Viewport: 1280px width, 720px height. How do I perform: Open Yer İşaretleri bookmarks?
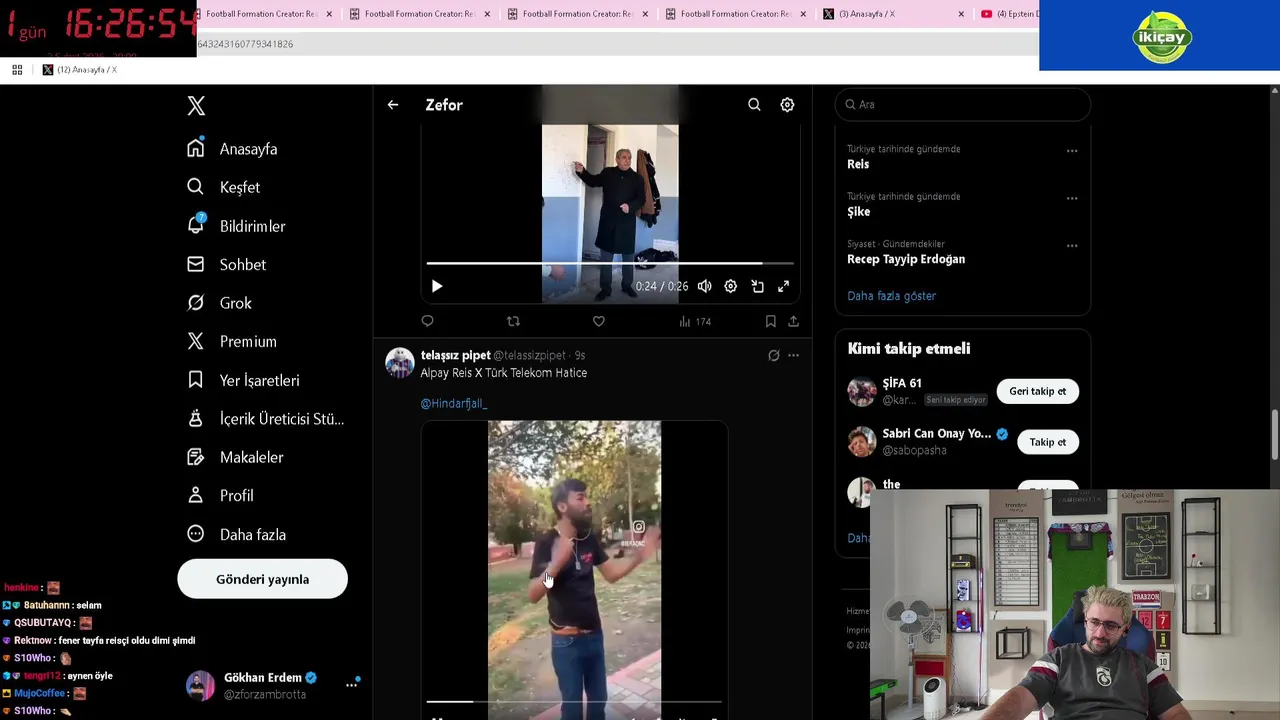[243, 380]
